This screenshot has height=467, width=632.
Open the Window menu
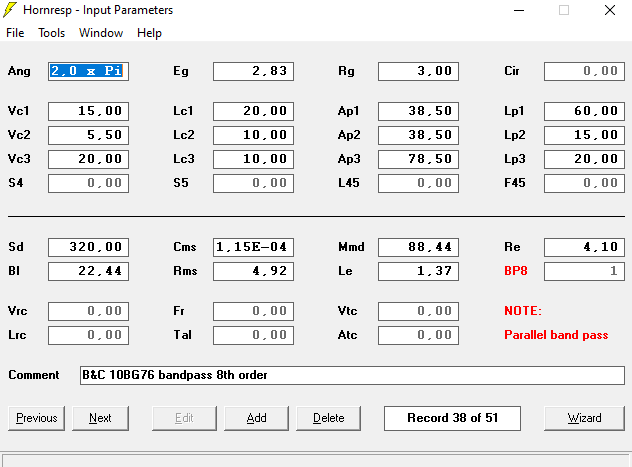coord(101,33)
